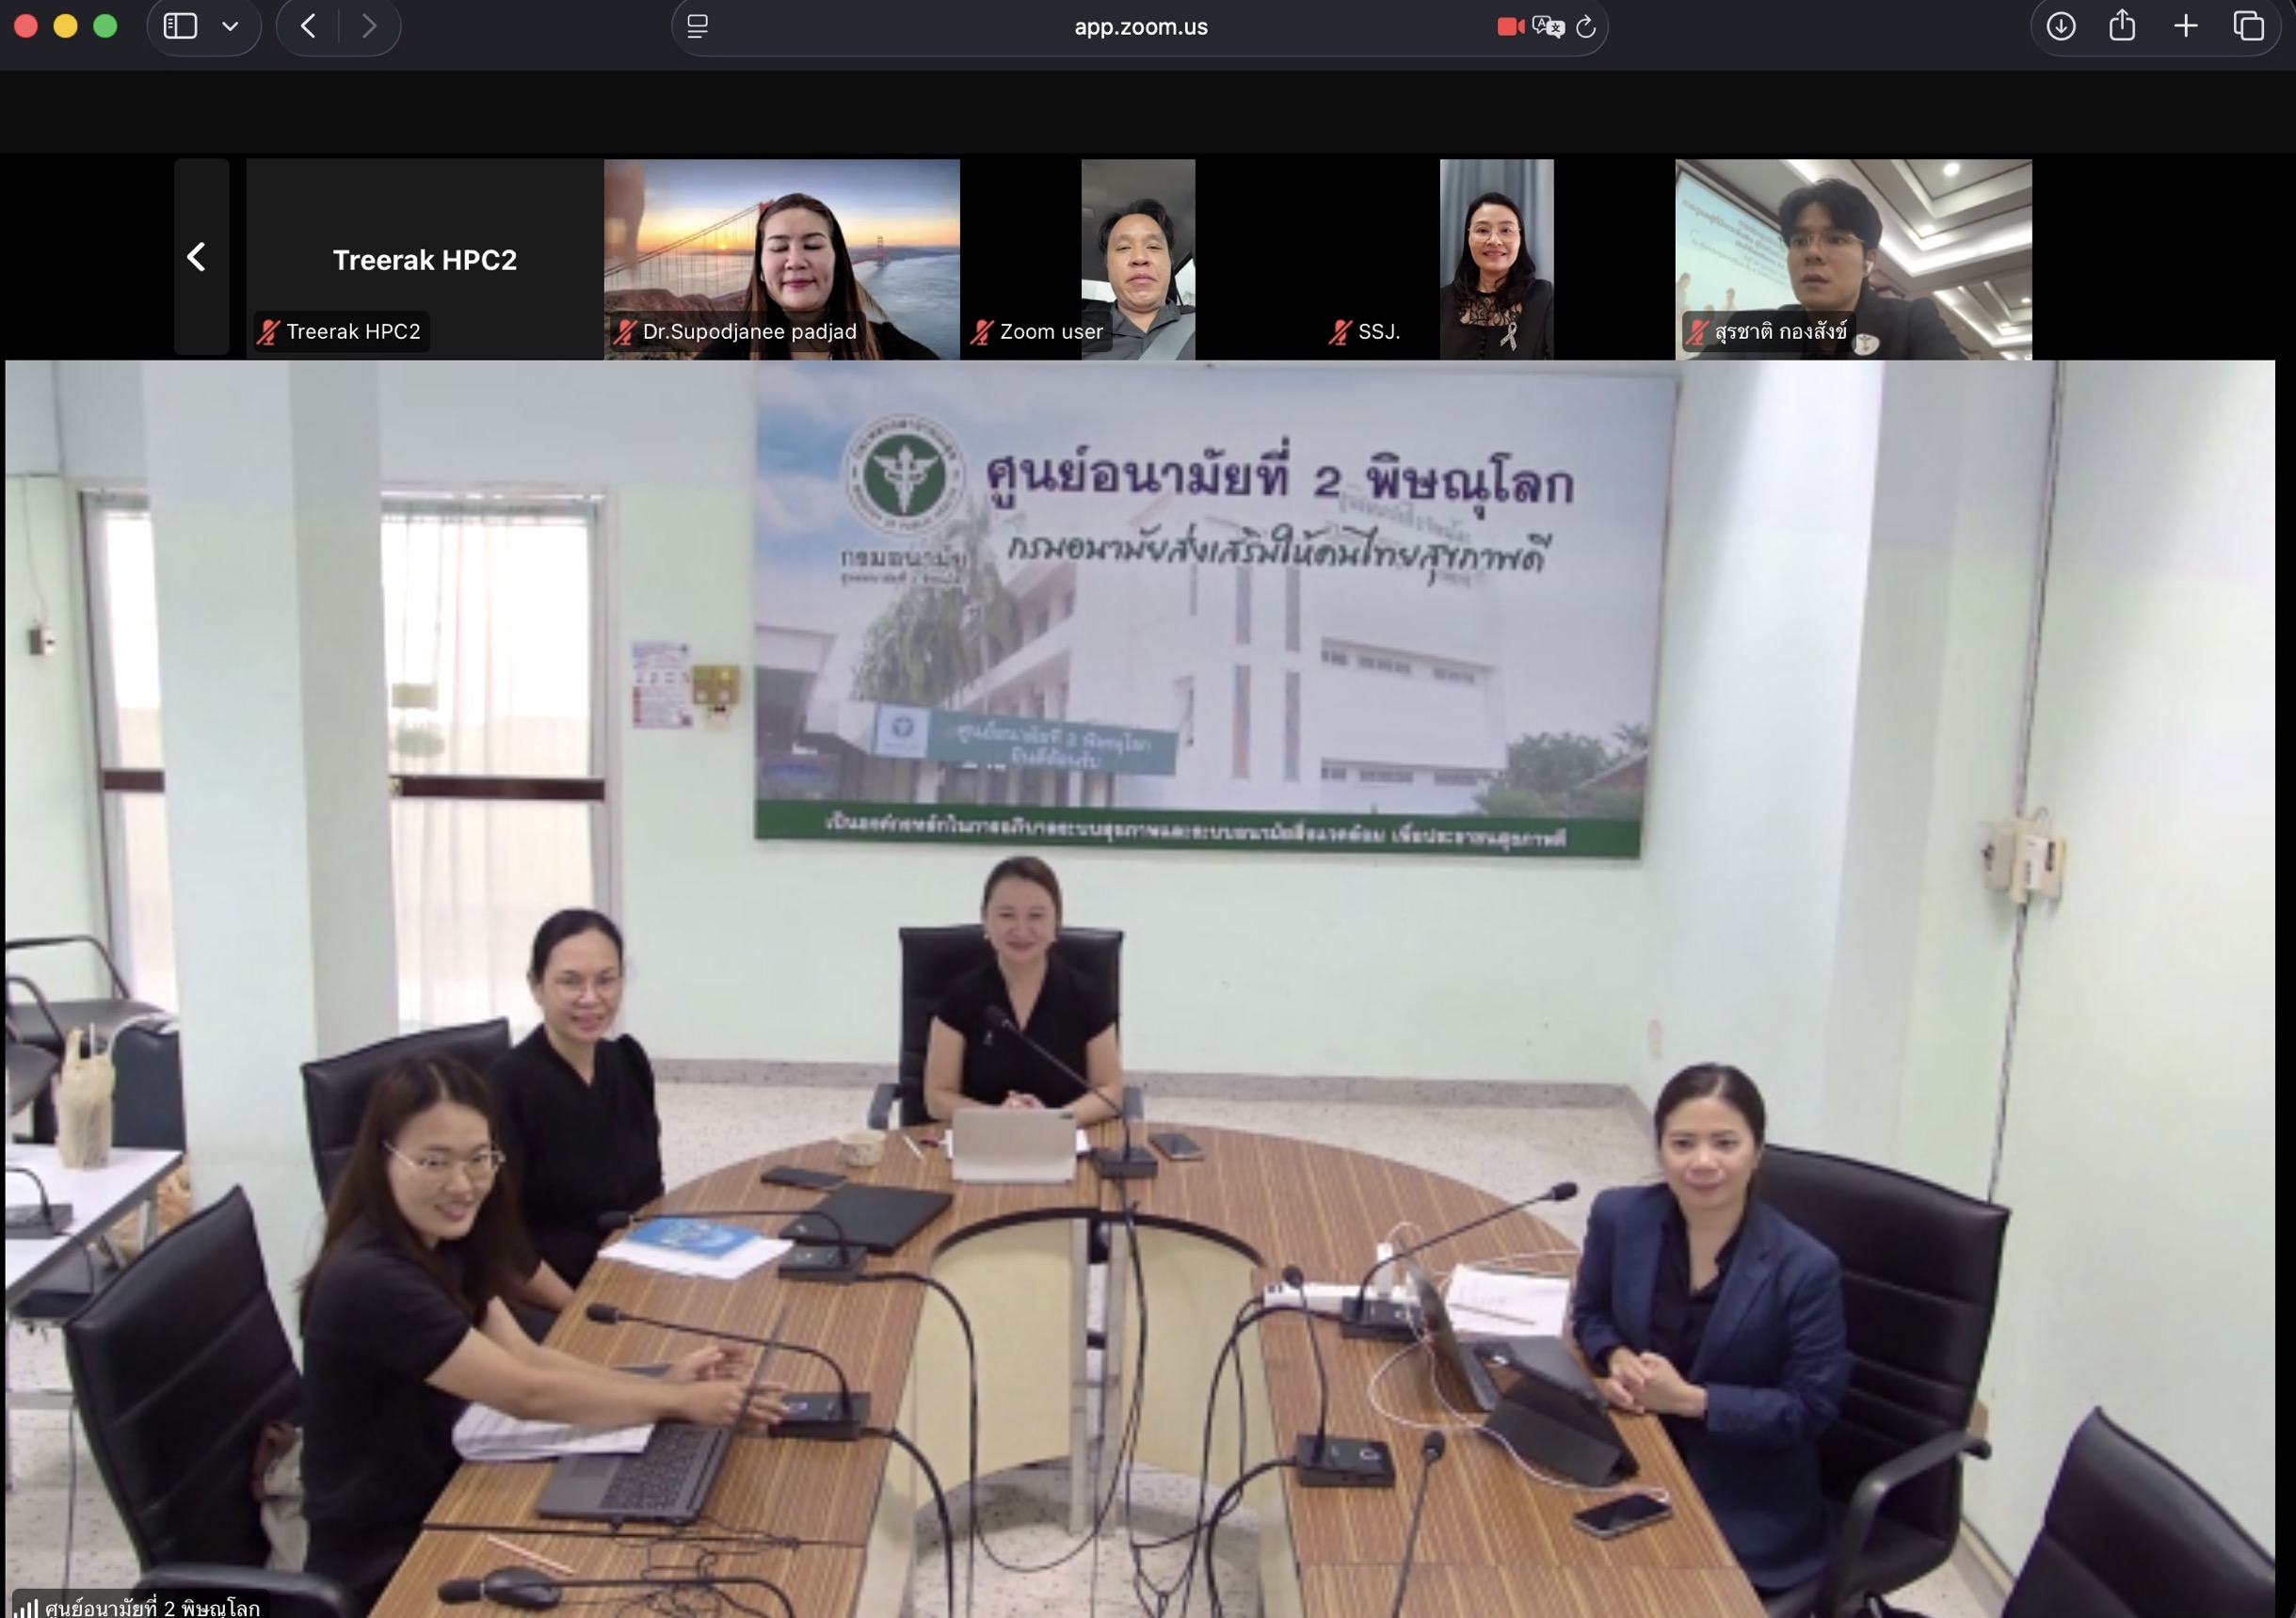
Task: Click the red camera-in-use indicator
Action: [x=1510, y=26]
